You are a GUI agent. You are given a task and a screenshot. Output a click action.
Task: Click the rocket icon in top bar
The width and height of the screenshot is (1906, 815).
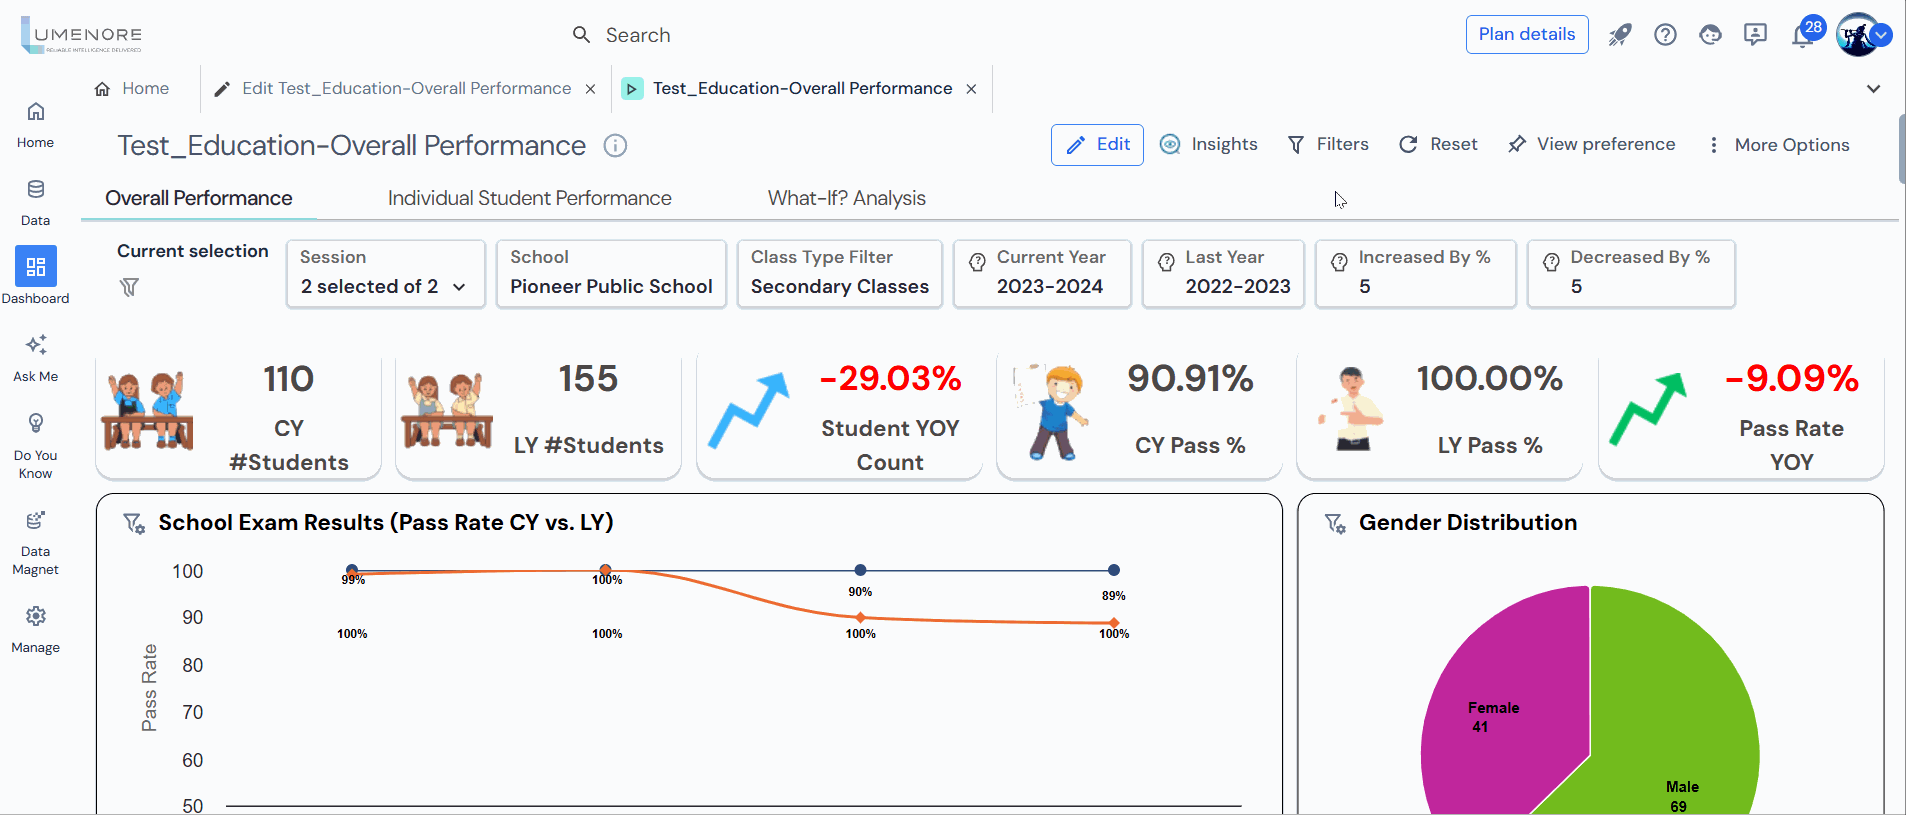click(1619, 35)
